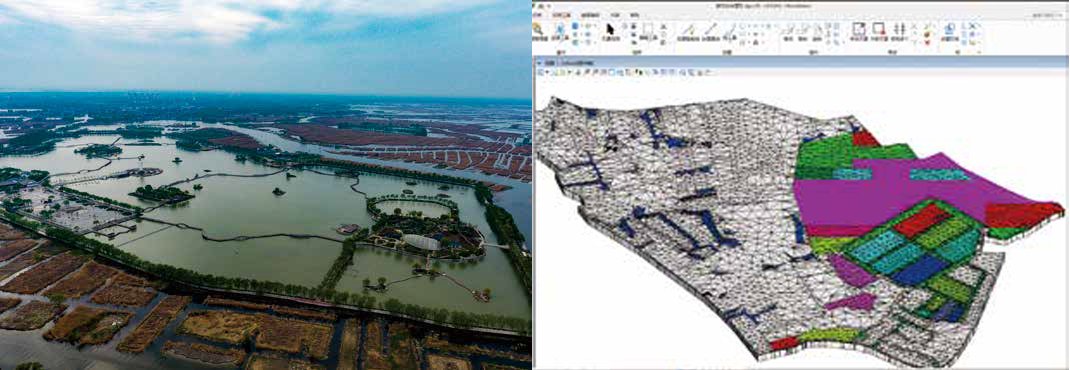Click the aerial wetland photo on the left
1070x370 pixels.
(265, 185)
